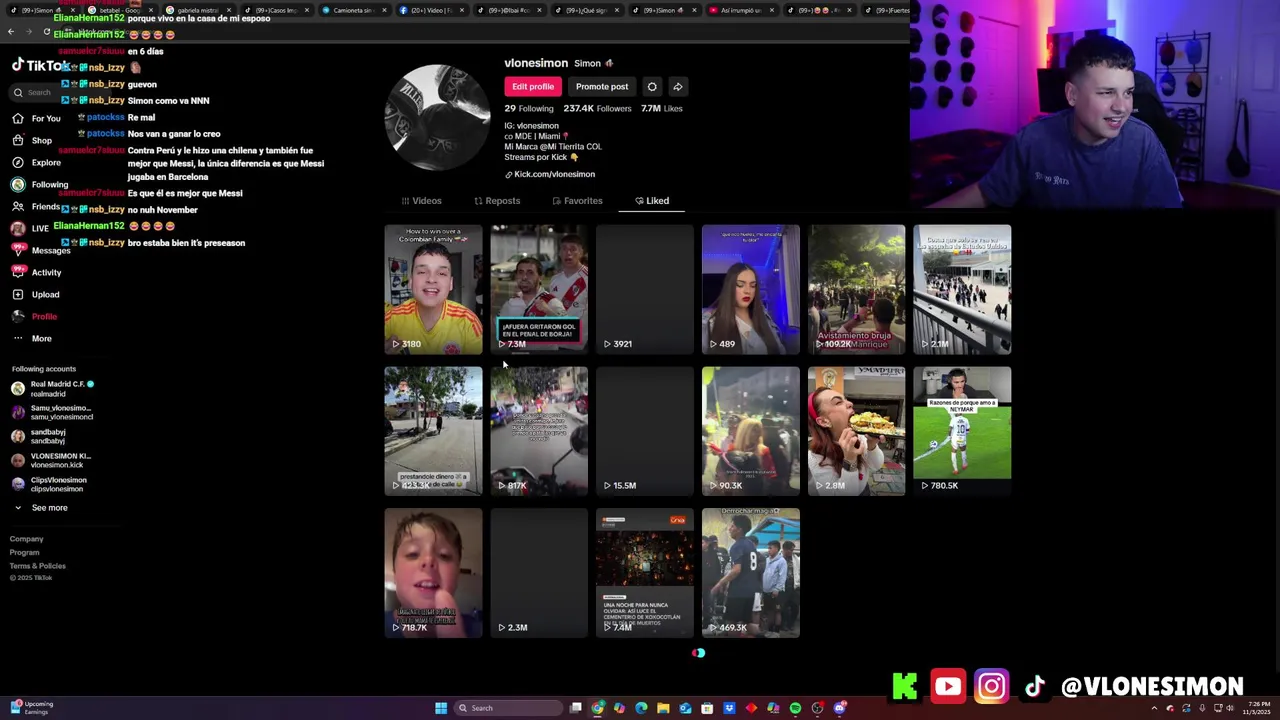Image resolution: width=1280 pixels, height=720 pixels.
Task: Click the Program footer link
Action: point(25,552)
